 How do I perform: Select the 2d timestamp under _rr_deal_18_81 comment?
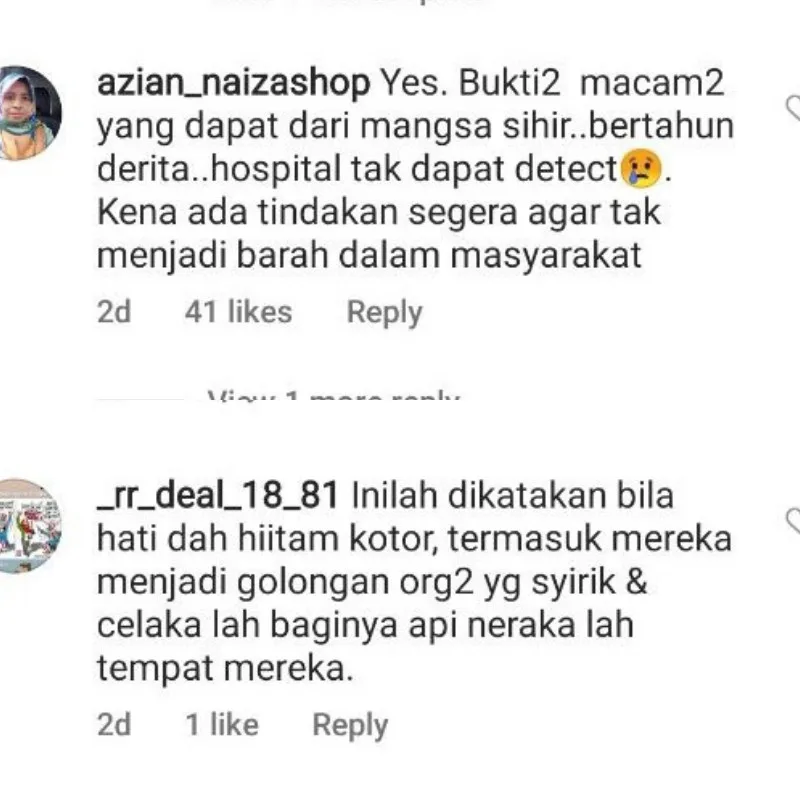coord(114,724)
